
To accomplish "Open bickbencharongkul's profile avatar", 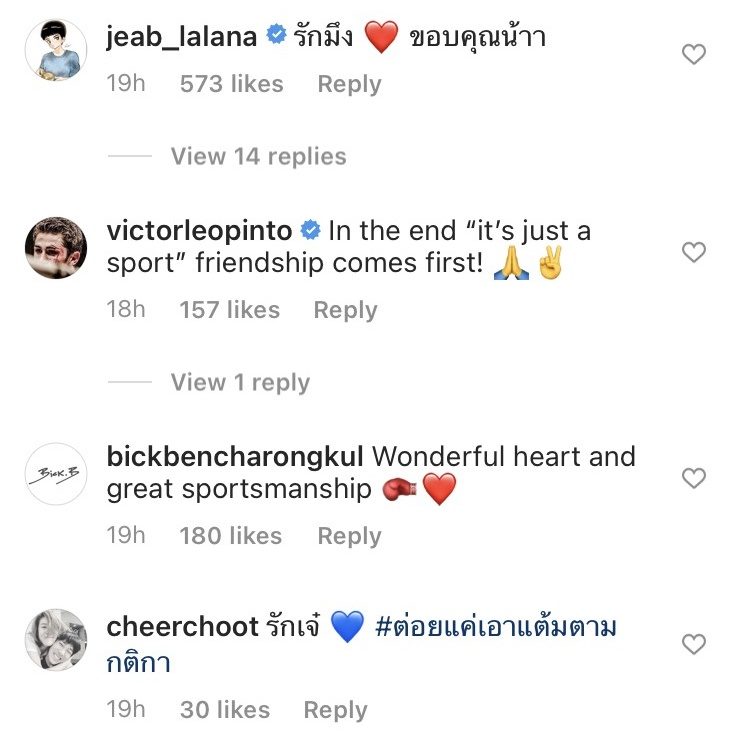I will click(55, 474).
